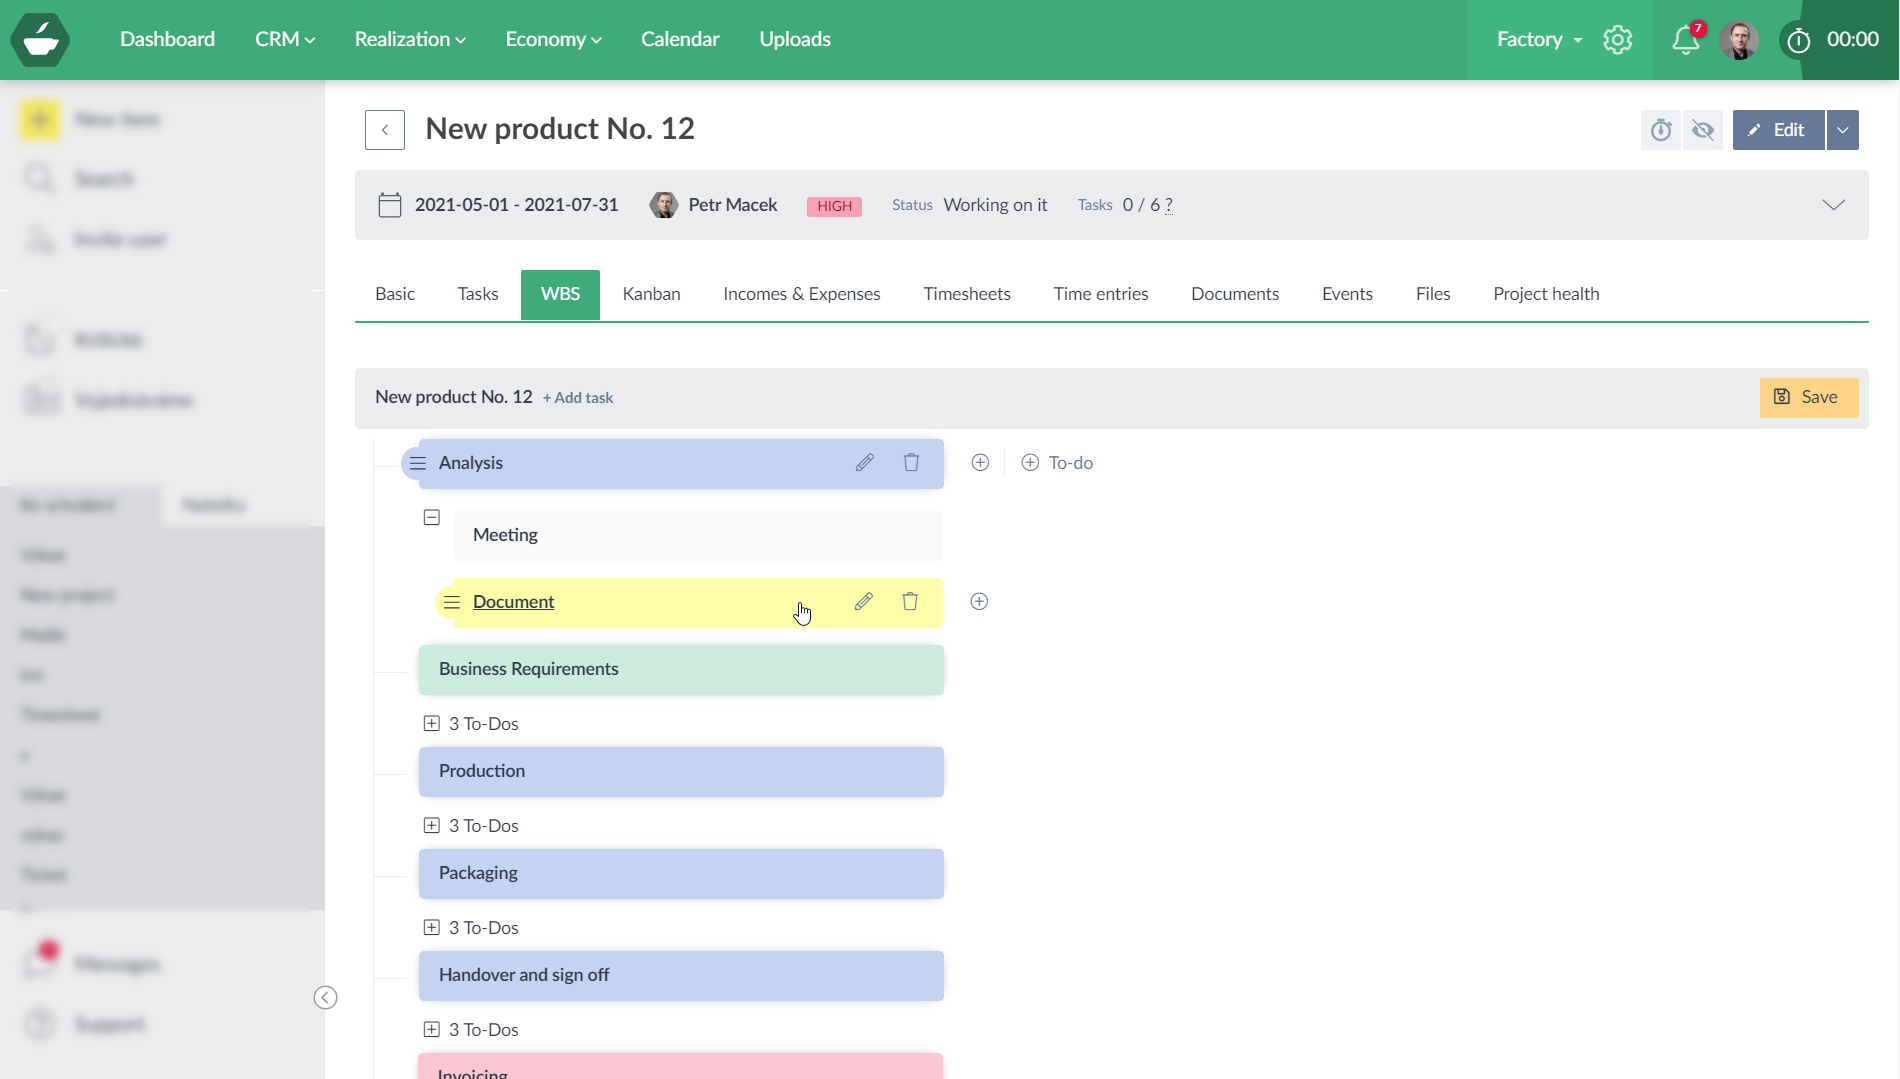Screen dimensions: 1900x1079
Task: Open the Economy menu
Action: (553, 40)
